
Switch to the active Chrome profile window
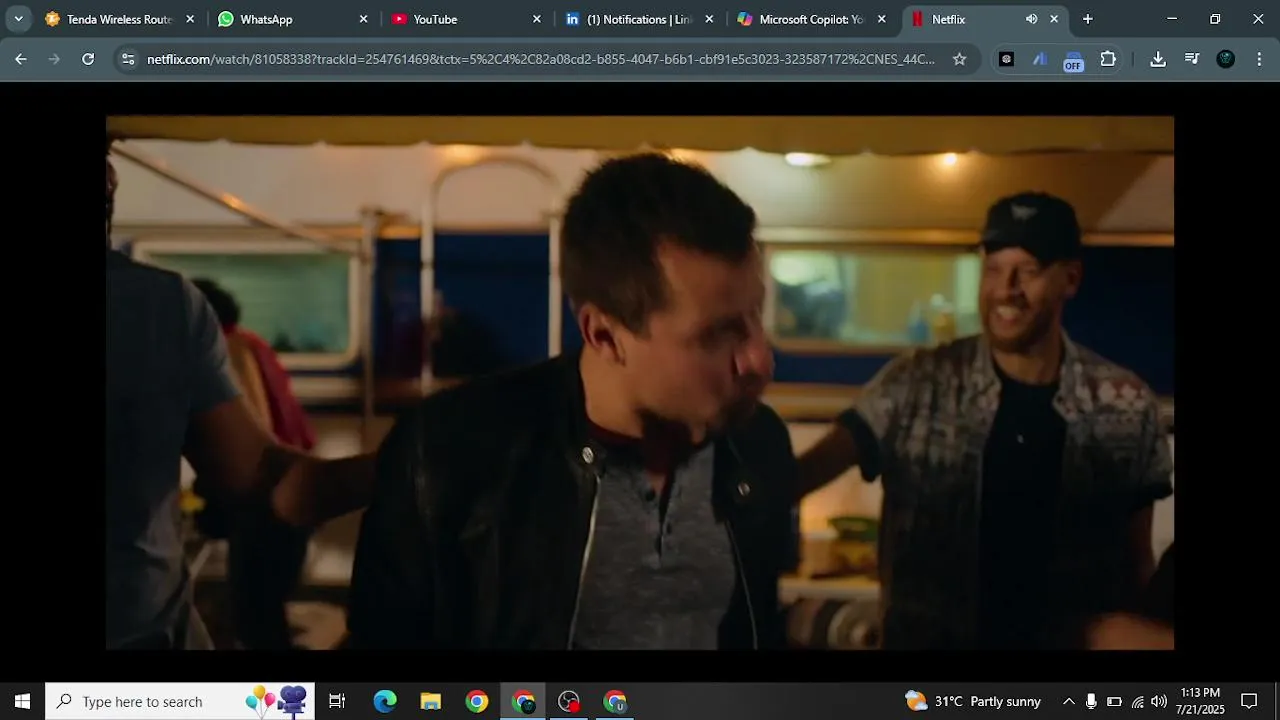click(x=523, y=701)
